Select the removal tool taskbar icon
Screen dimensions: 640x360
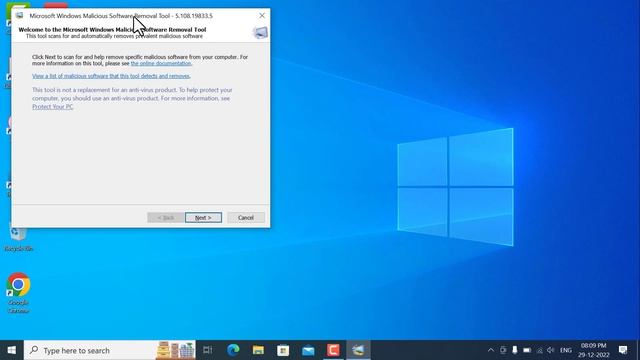358,350
